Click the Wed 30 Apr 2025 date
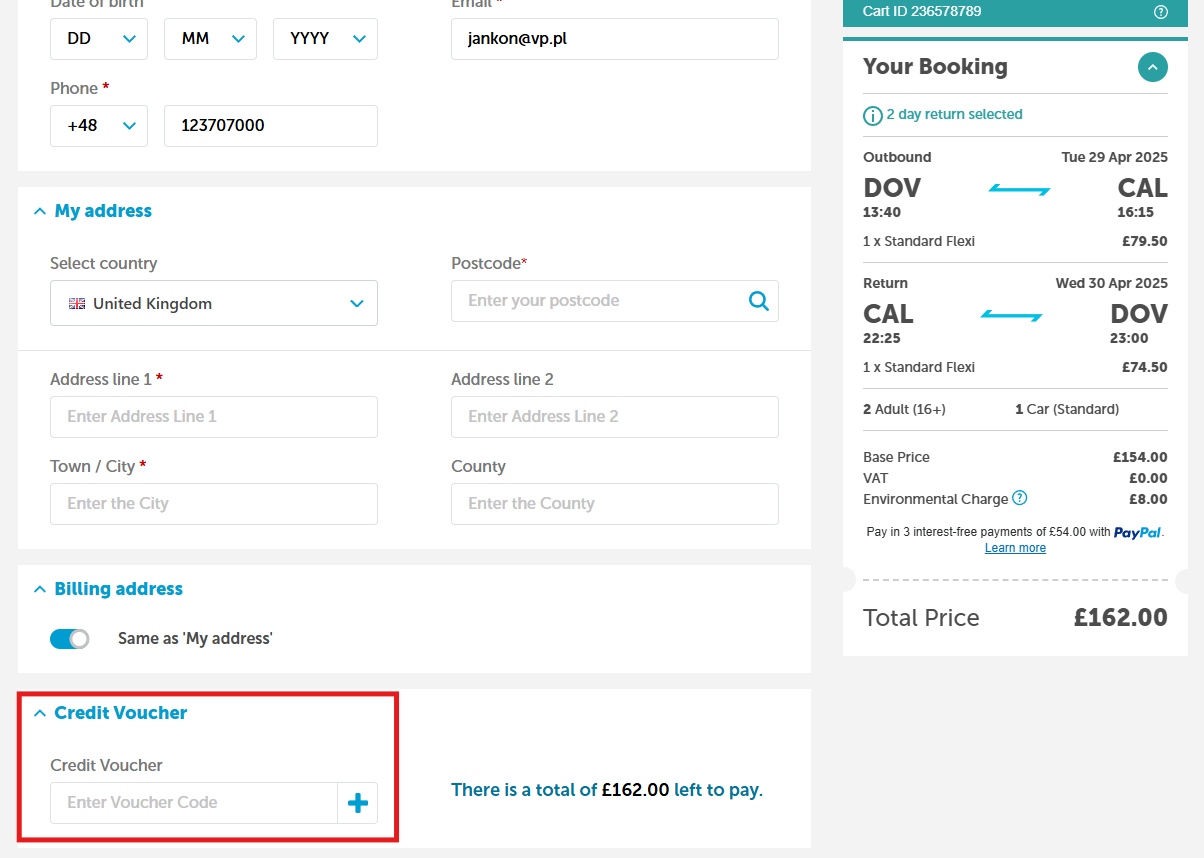Image resolution: width=1204 pixels, height=858 pixels. [x=1112, y=283]
